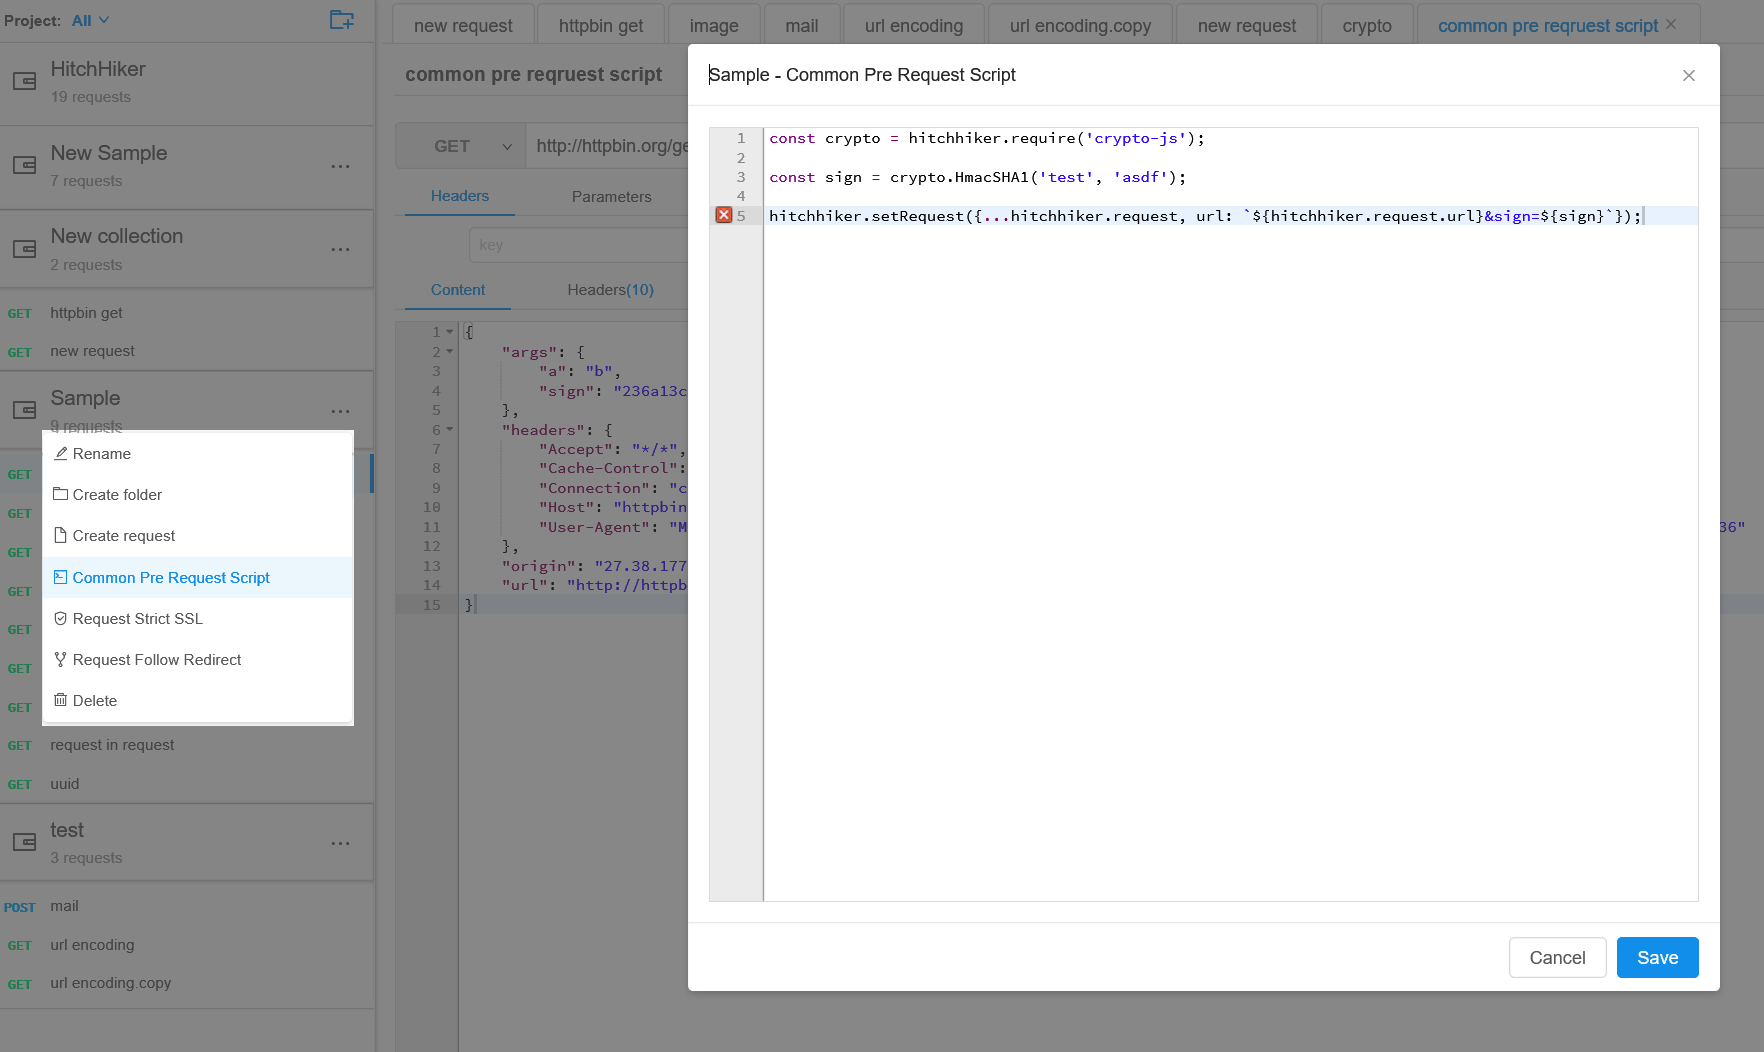Switch to the mail tab

pyautogui.click(x=802, y=26)
